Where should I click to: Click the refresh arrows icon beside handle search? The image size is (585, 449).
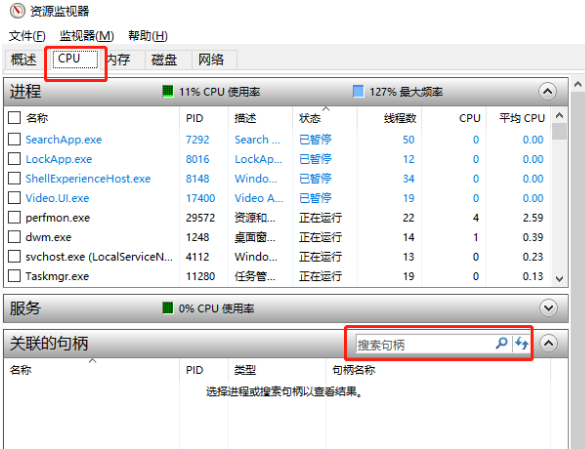coord(521,343)
